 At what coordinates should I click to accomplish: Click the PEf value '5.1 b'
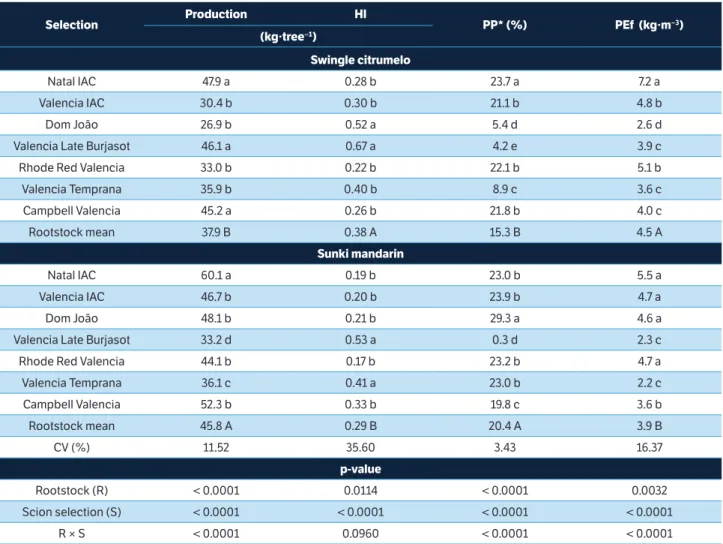649,167
